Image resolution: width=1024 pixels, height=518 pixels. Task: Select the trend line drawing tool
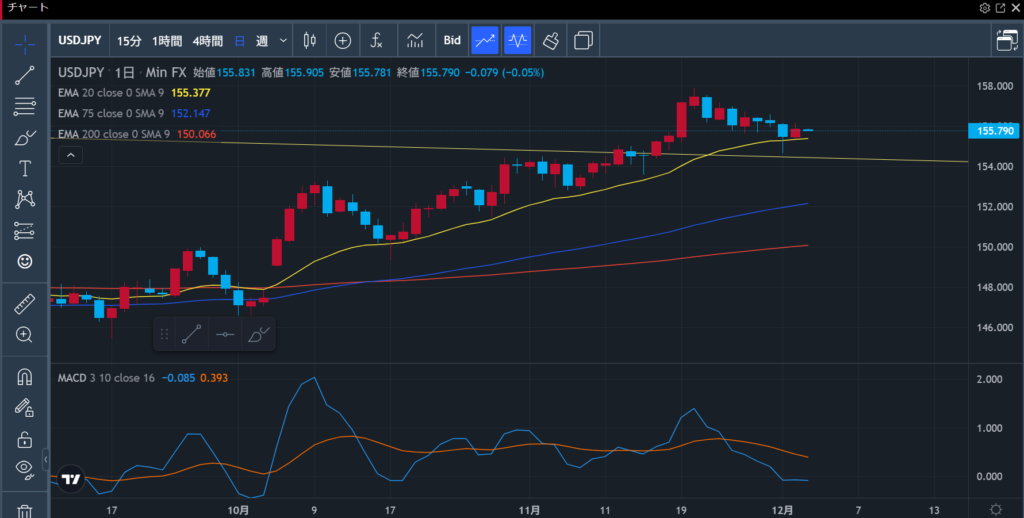(x=25, y=75)
